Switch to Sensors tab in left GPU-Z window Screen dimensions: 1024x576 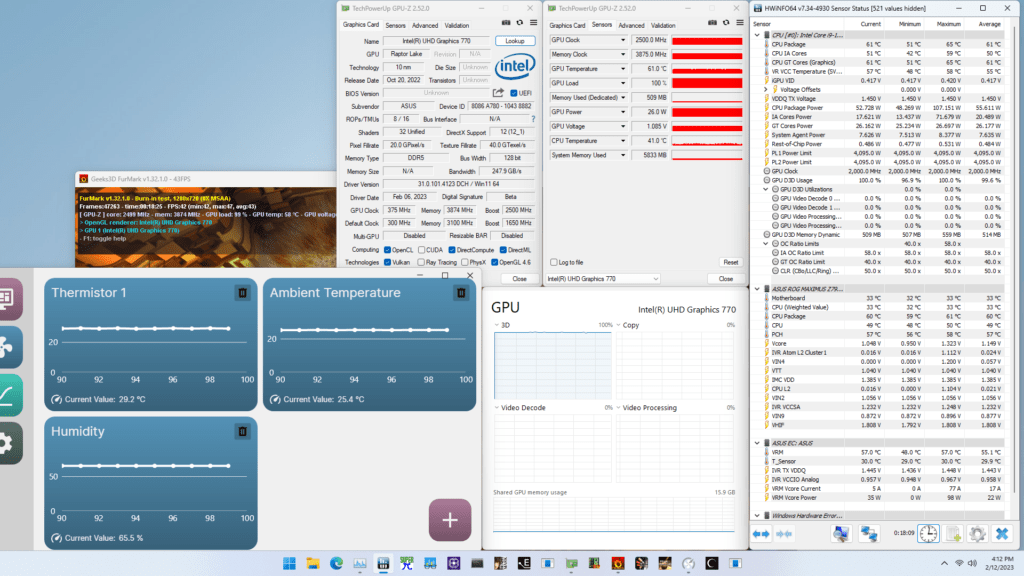[x=395, y=25]
